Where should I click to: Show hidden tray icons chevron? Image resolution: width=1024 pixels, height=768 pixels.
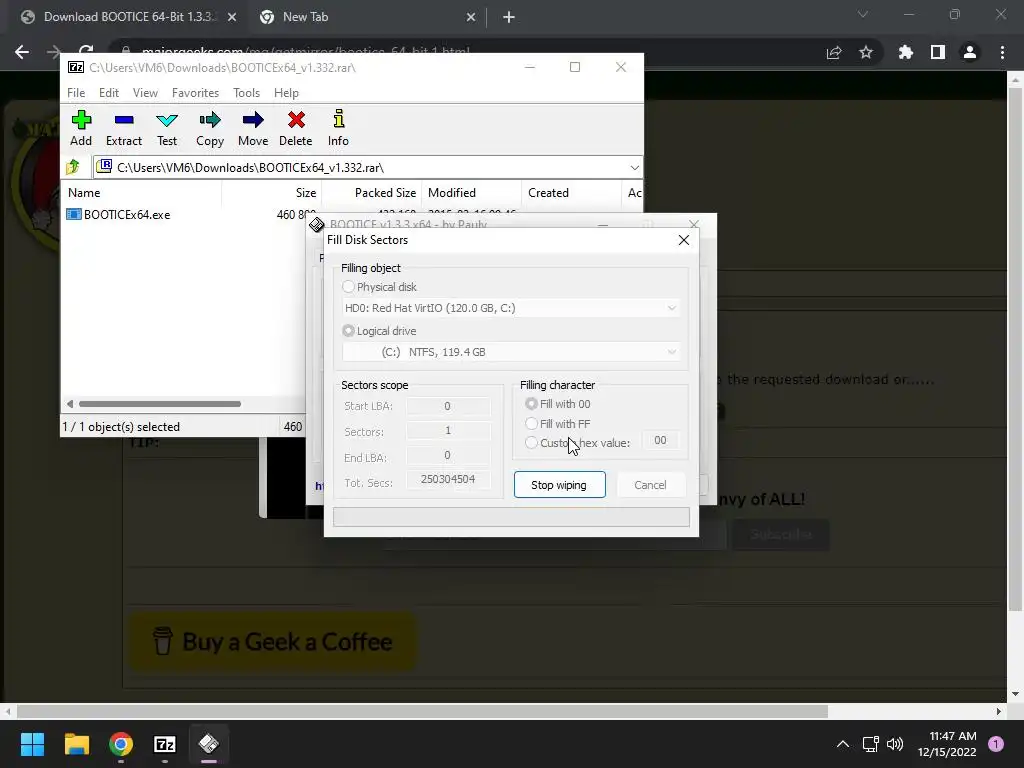843,744
